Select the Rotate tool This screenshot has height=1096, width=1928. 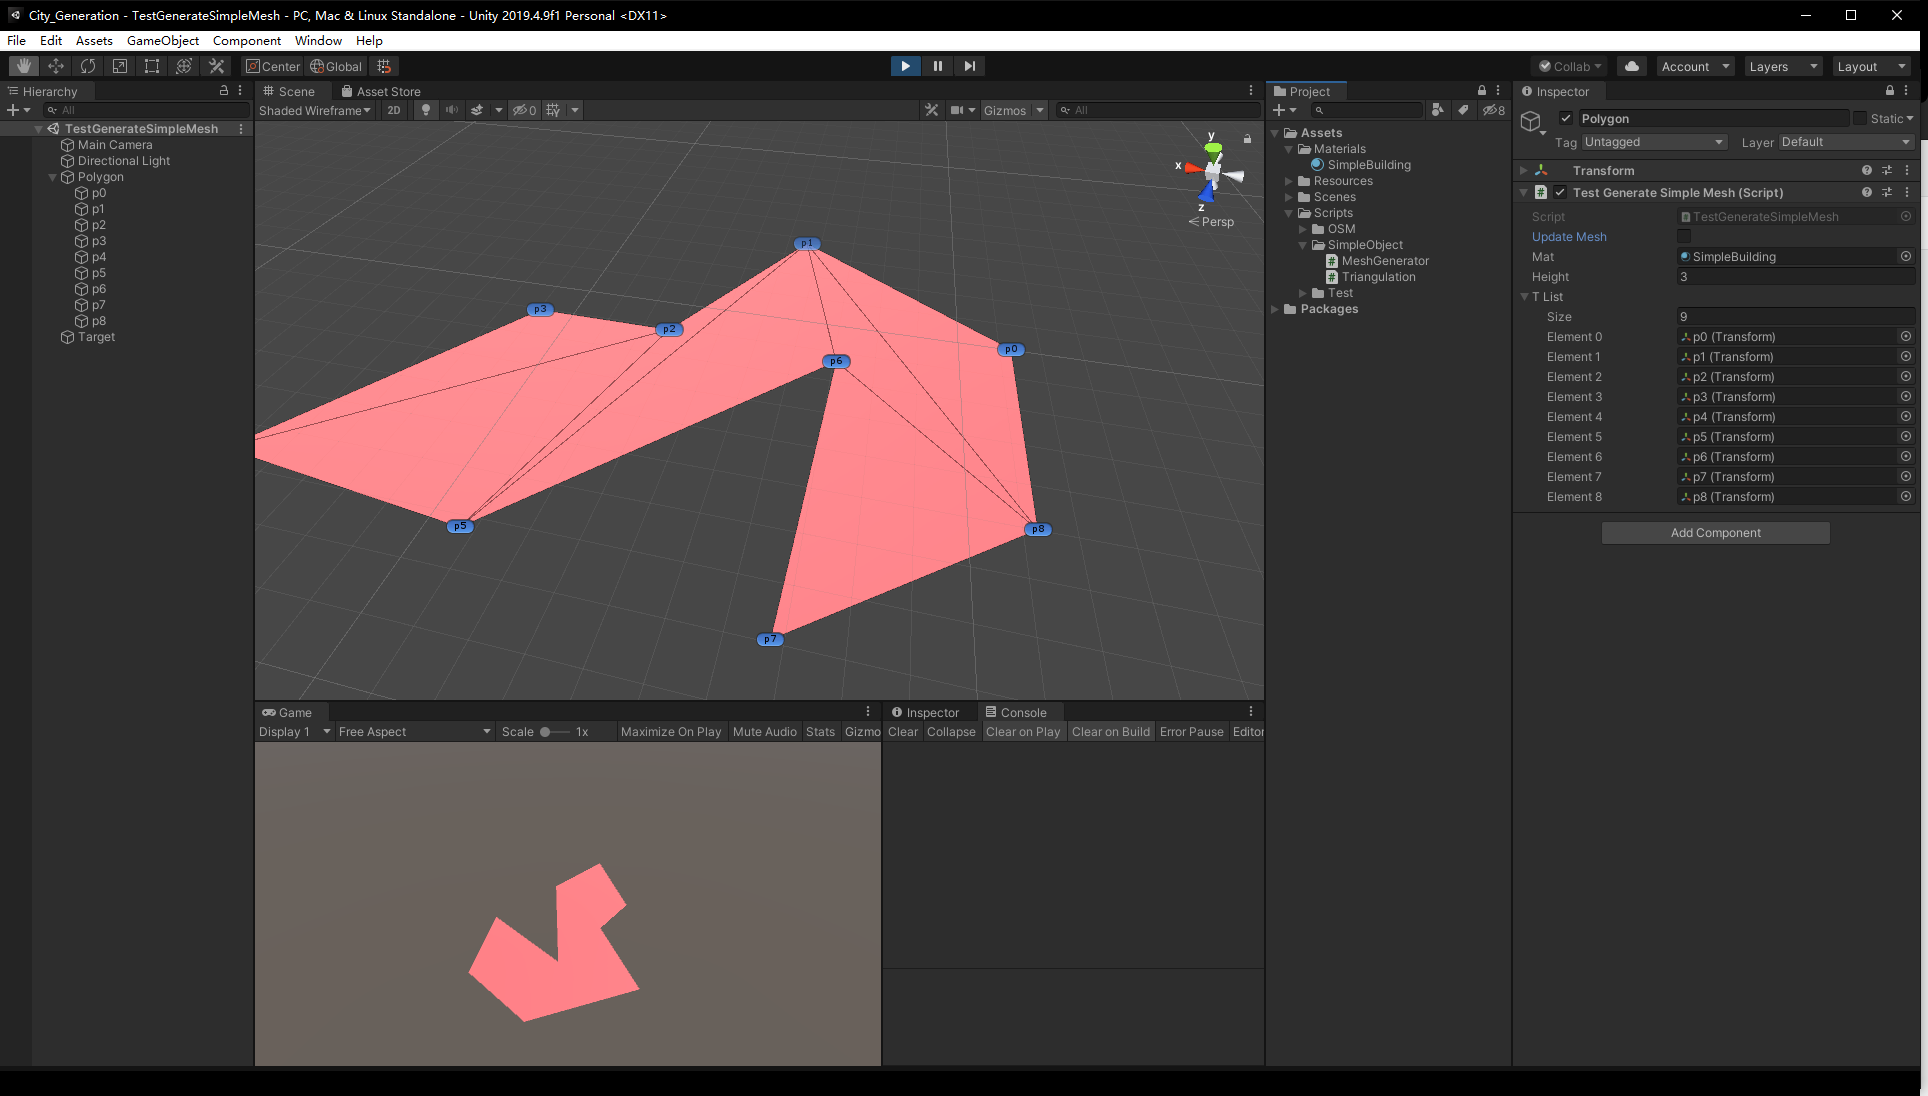[88, 66]
